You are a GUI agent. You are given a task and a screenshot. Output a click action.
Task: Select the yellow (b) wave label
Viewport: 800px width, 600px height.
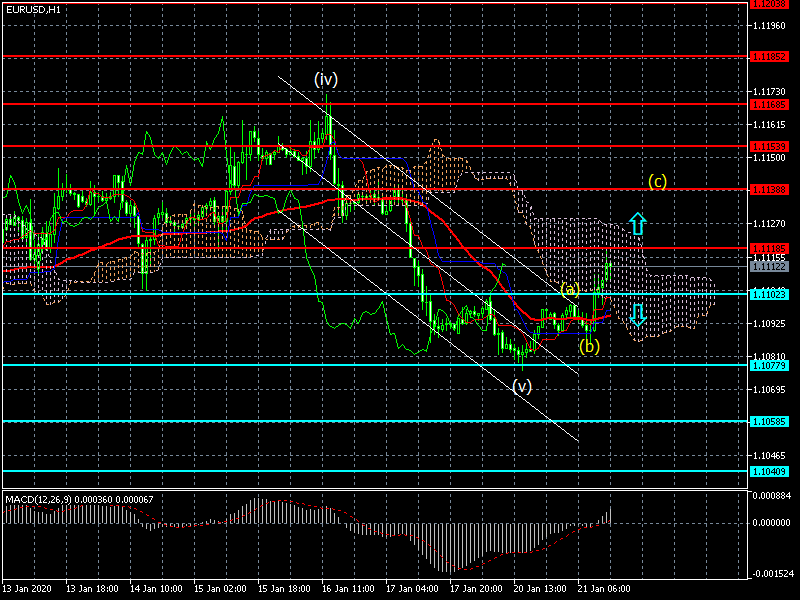589,346
